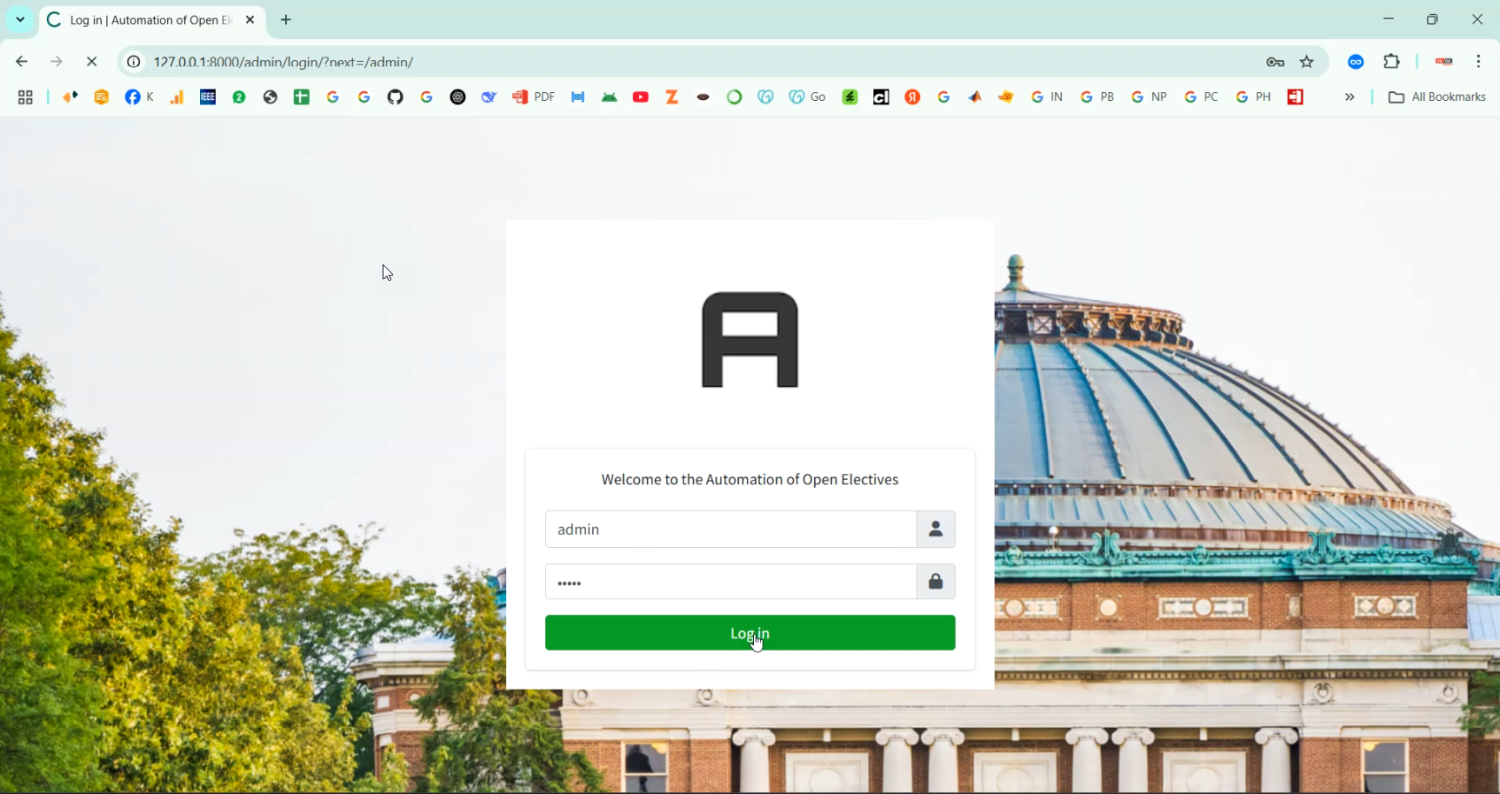
Task: Open the YouTube bookmark
Action: click(641, 97)
